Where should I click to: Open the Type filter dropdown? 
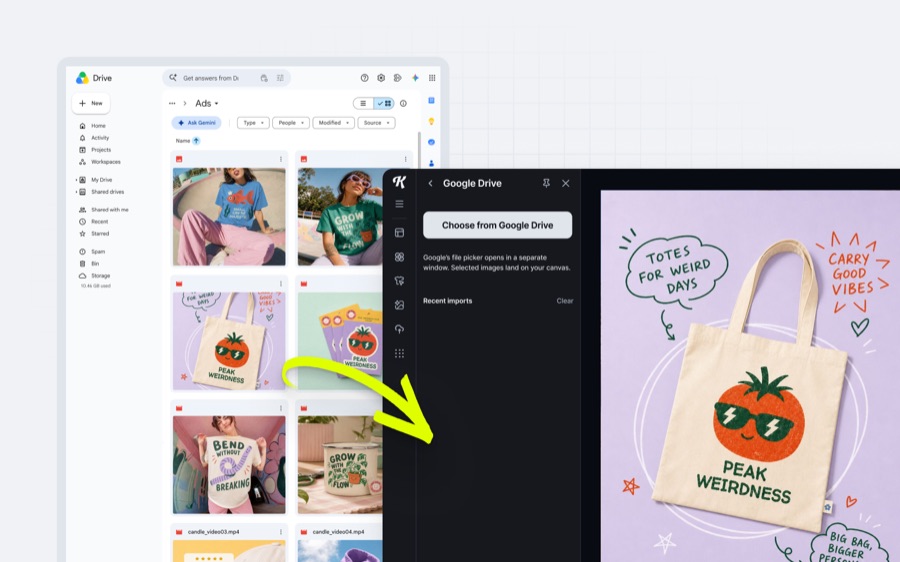point(253,123)
